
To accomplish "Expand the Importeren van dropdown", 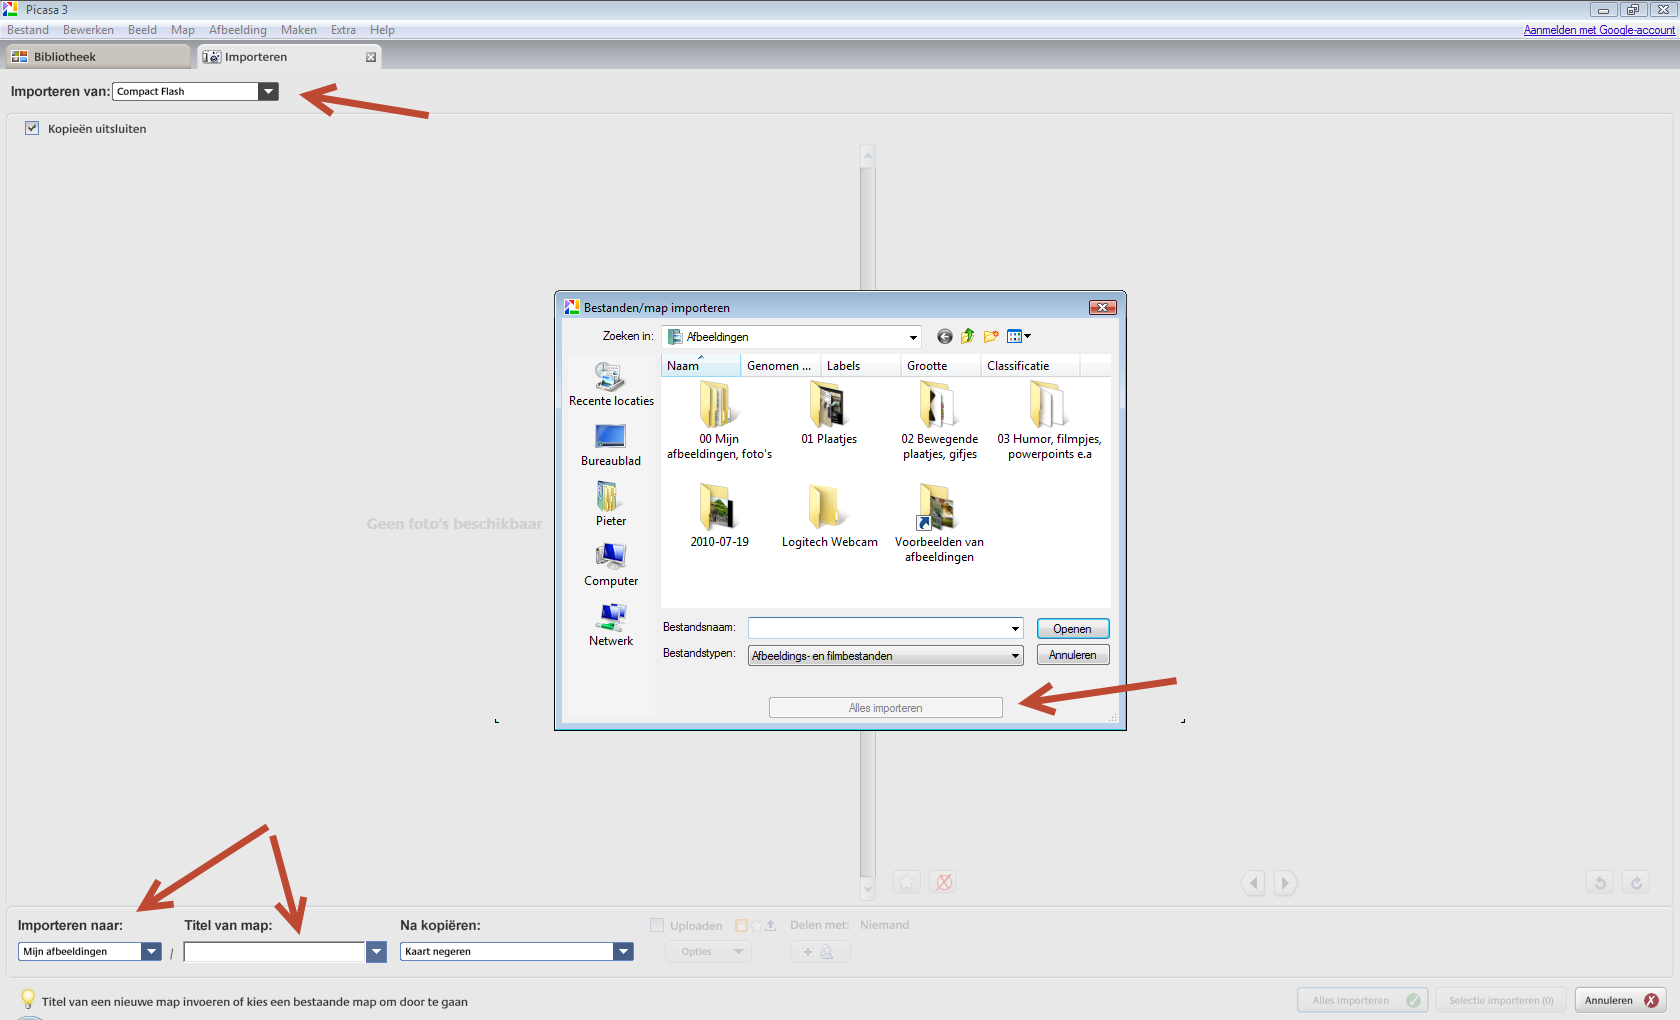I will click(268, 92).
